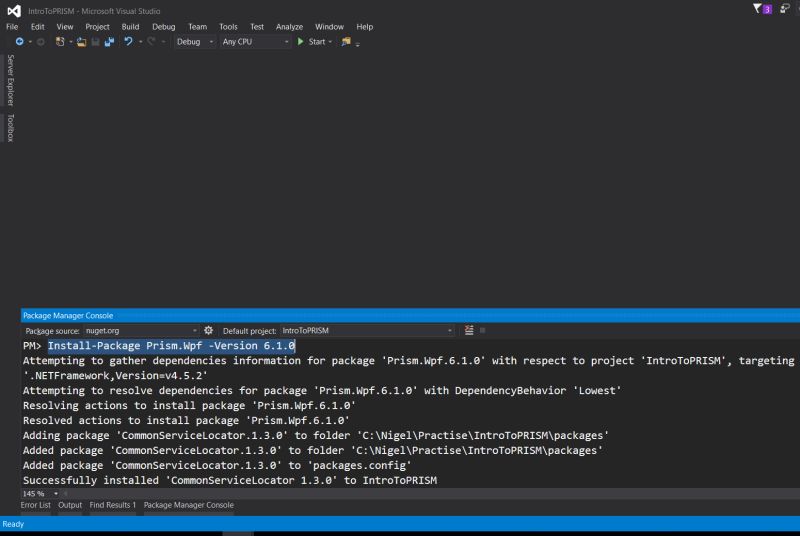This screenshot has width=800, height=536.
Task: Click the 'Adding package CommonServiceLocator' output line
Action: click(316, 436)
